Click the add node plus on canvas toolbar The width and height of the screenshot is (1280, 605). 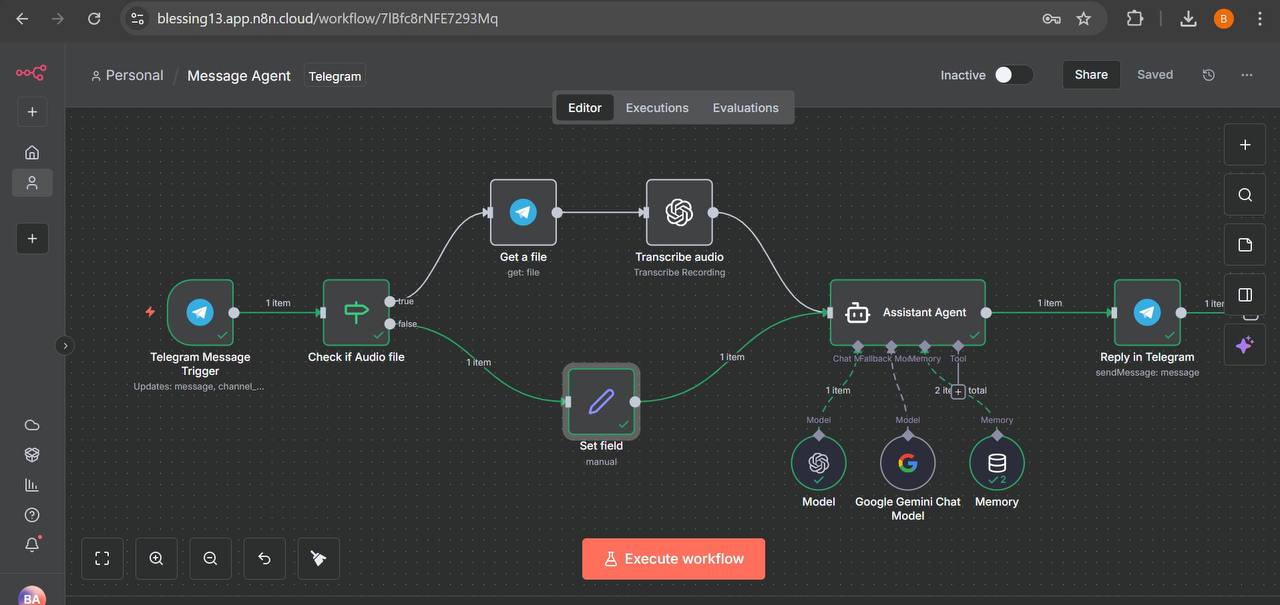pos(1245,145)
